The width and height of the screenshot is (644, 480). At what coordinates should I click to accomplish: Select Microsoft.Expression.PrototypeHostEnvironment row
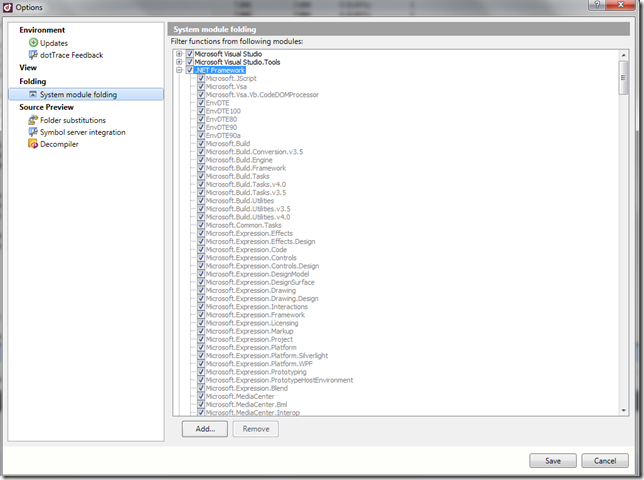tap(279, 380)
